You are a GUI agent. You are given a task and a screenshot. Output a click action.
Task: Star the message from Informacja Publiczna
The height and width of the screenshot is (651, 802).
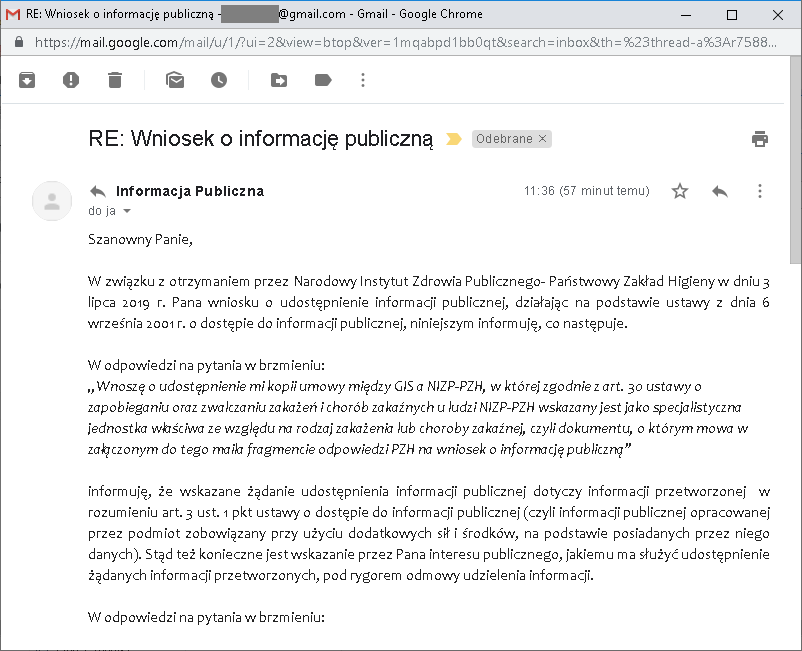click(680, 191)
